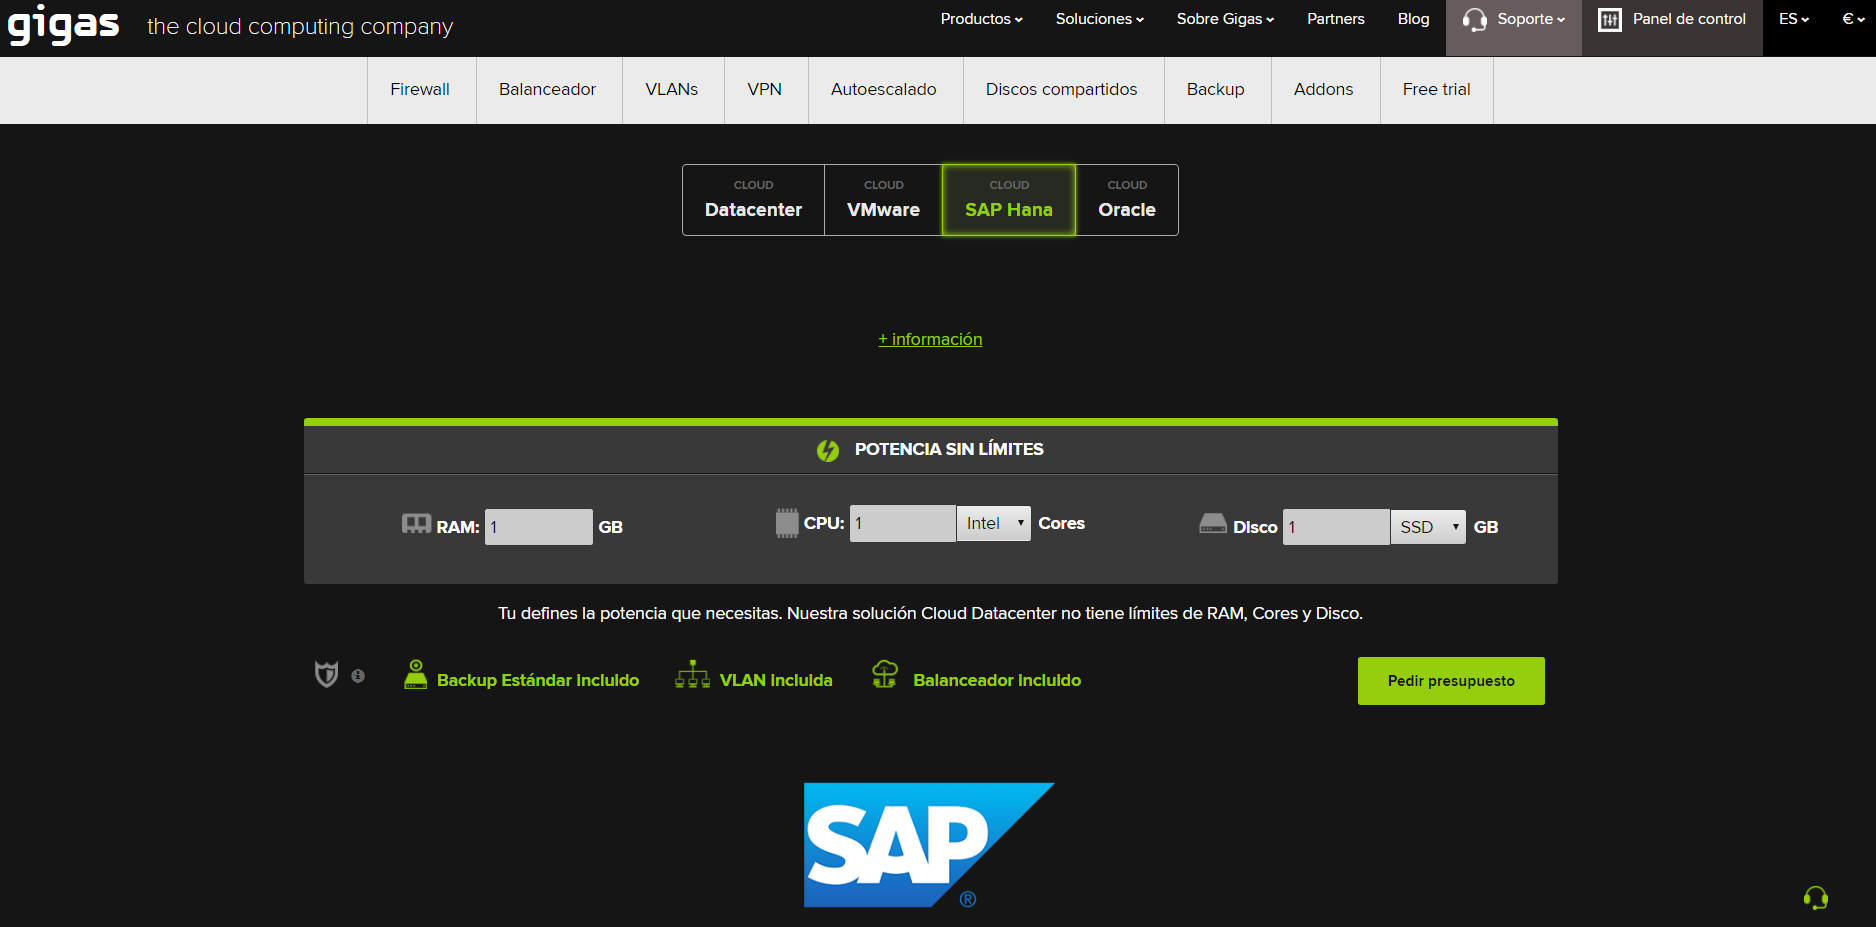Select the Free trial submenu item
1876x927 pixels.
(1437, 90)
